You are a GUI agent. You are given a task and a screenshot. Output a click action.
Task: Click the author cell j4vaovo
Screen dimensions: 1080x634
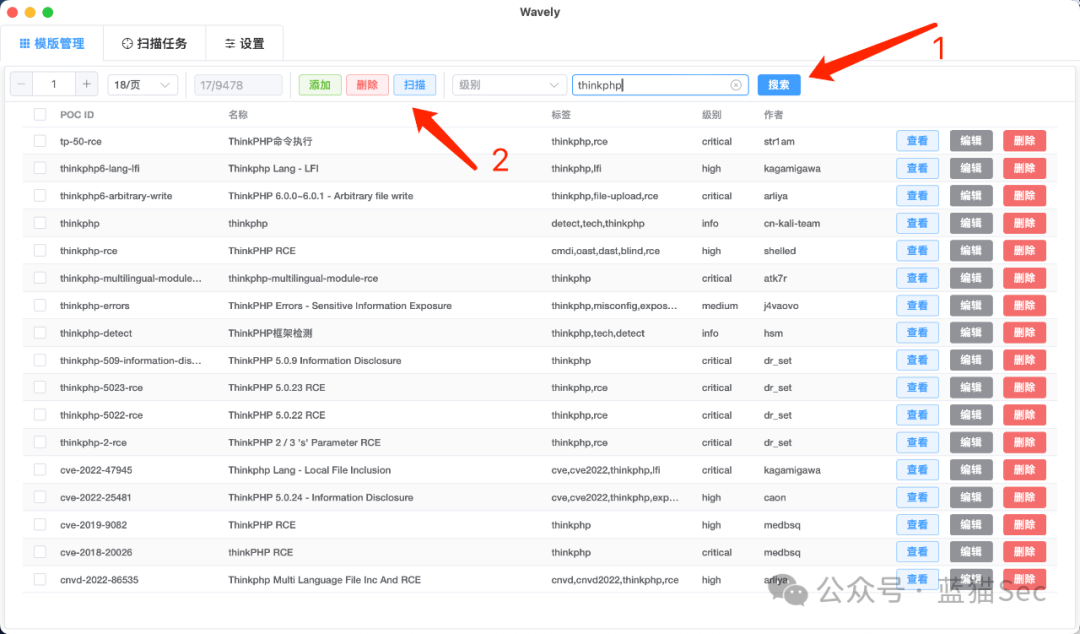pyautogui.click(x=781, y=305)
